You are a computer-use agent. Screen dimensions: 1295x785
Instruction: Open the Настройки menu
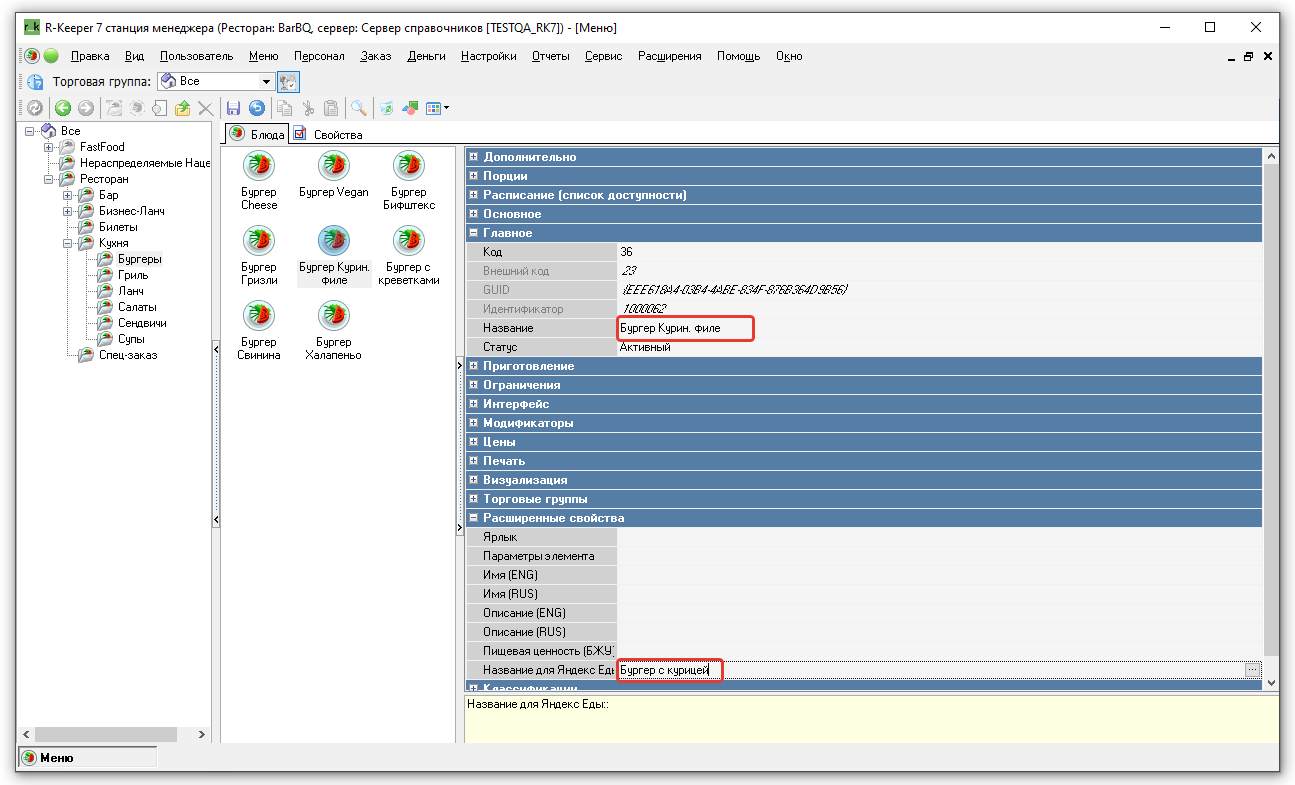click(x=488, y=56)
